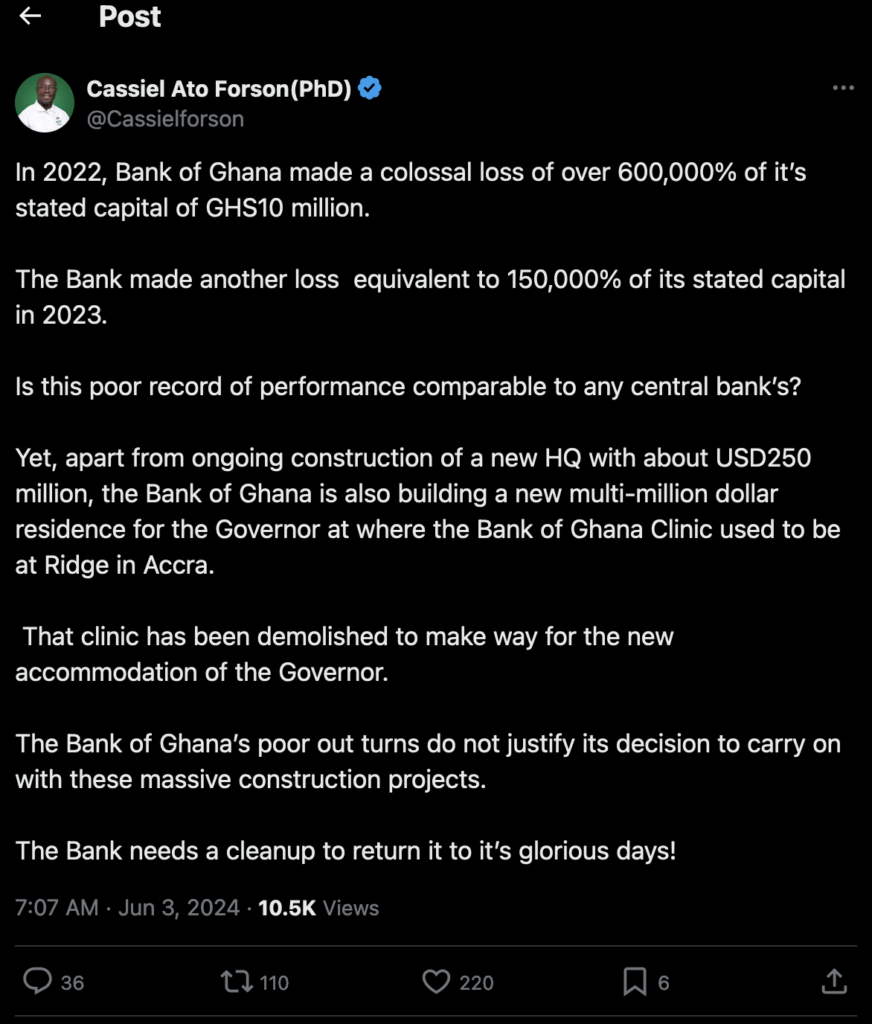Go back using the left arrow
The image size is (872, 1024).
click(30, 17)
